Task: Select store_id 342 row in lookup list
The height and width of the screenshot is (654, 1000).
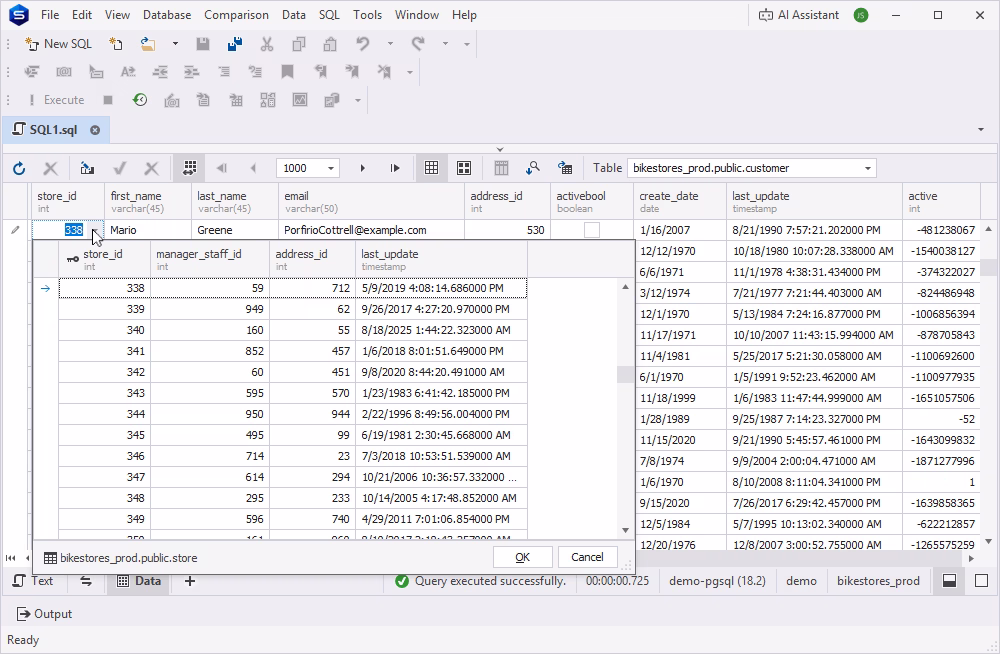Action: (293, 372)
